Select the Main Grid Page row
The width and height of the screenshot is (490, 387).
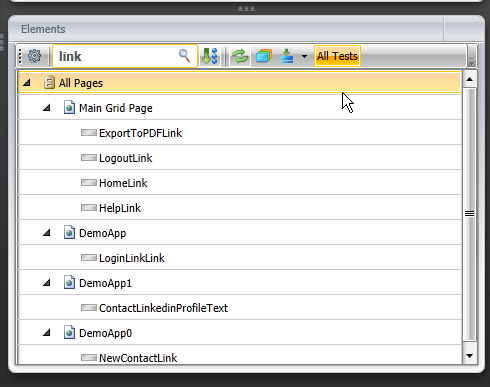pyautogui.click(x=239, y=108)
